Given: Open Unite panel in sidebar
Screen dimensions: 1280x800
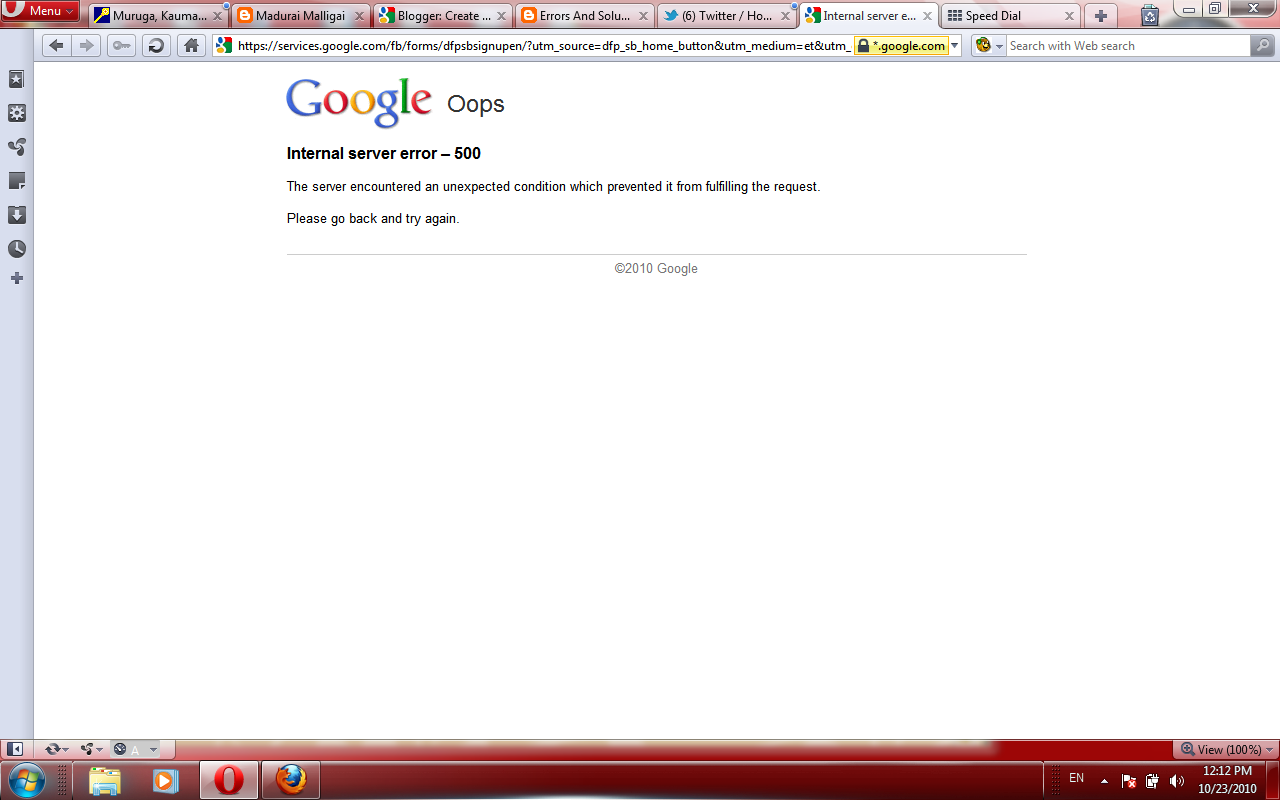Looking at the screenshot, I should click(17, 147).
